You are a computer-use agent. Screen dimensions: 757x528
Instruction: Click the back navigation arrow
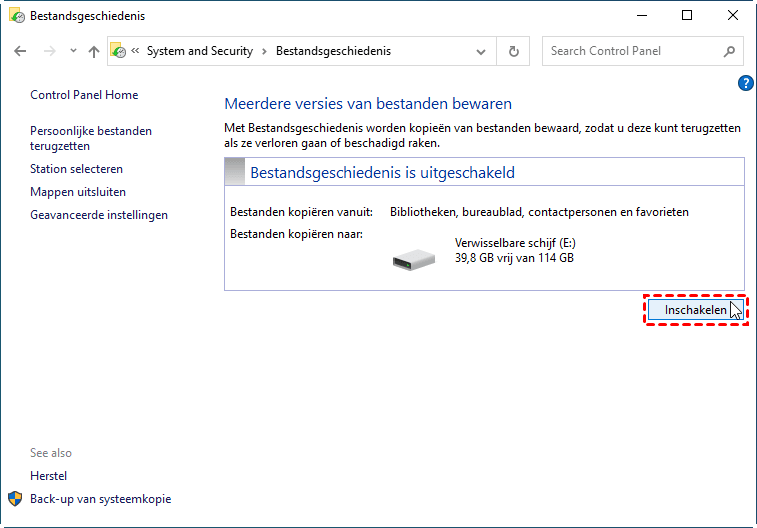point(20,51)
